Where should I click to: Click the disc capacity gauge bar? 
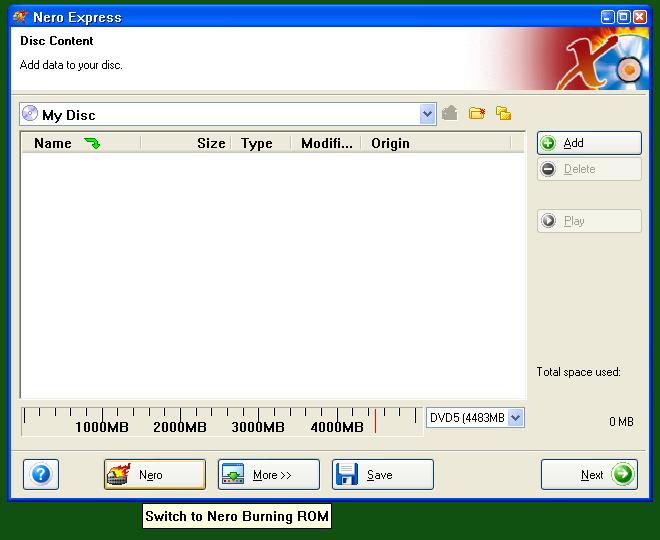tap(222, 421)
